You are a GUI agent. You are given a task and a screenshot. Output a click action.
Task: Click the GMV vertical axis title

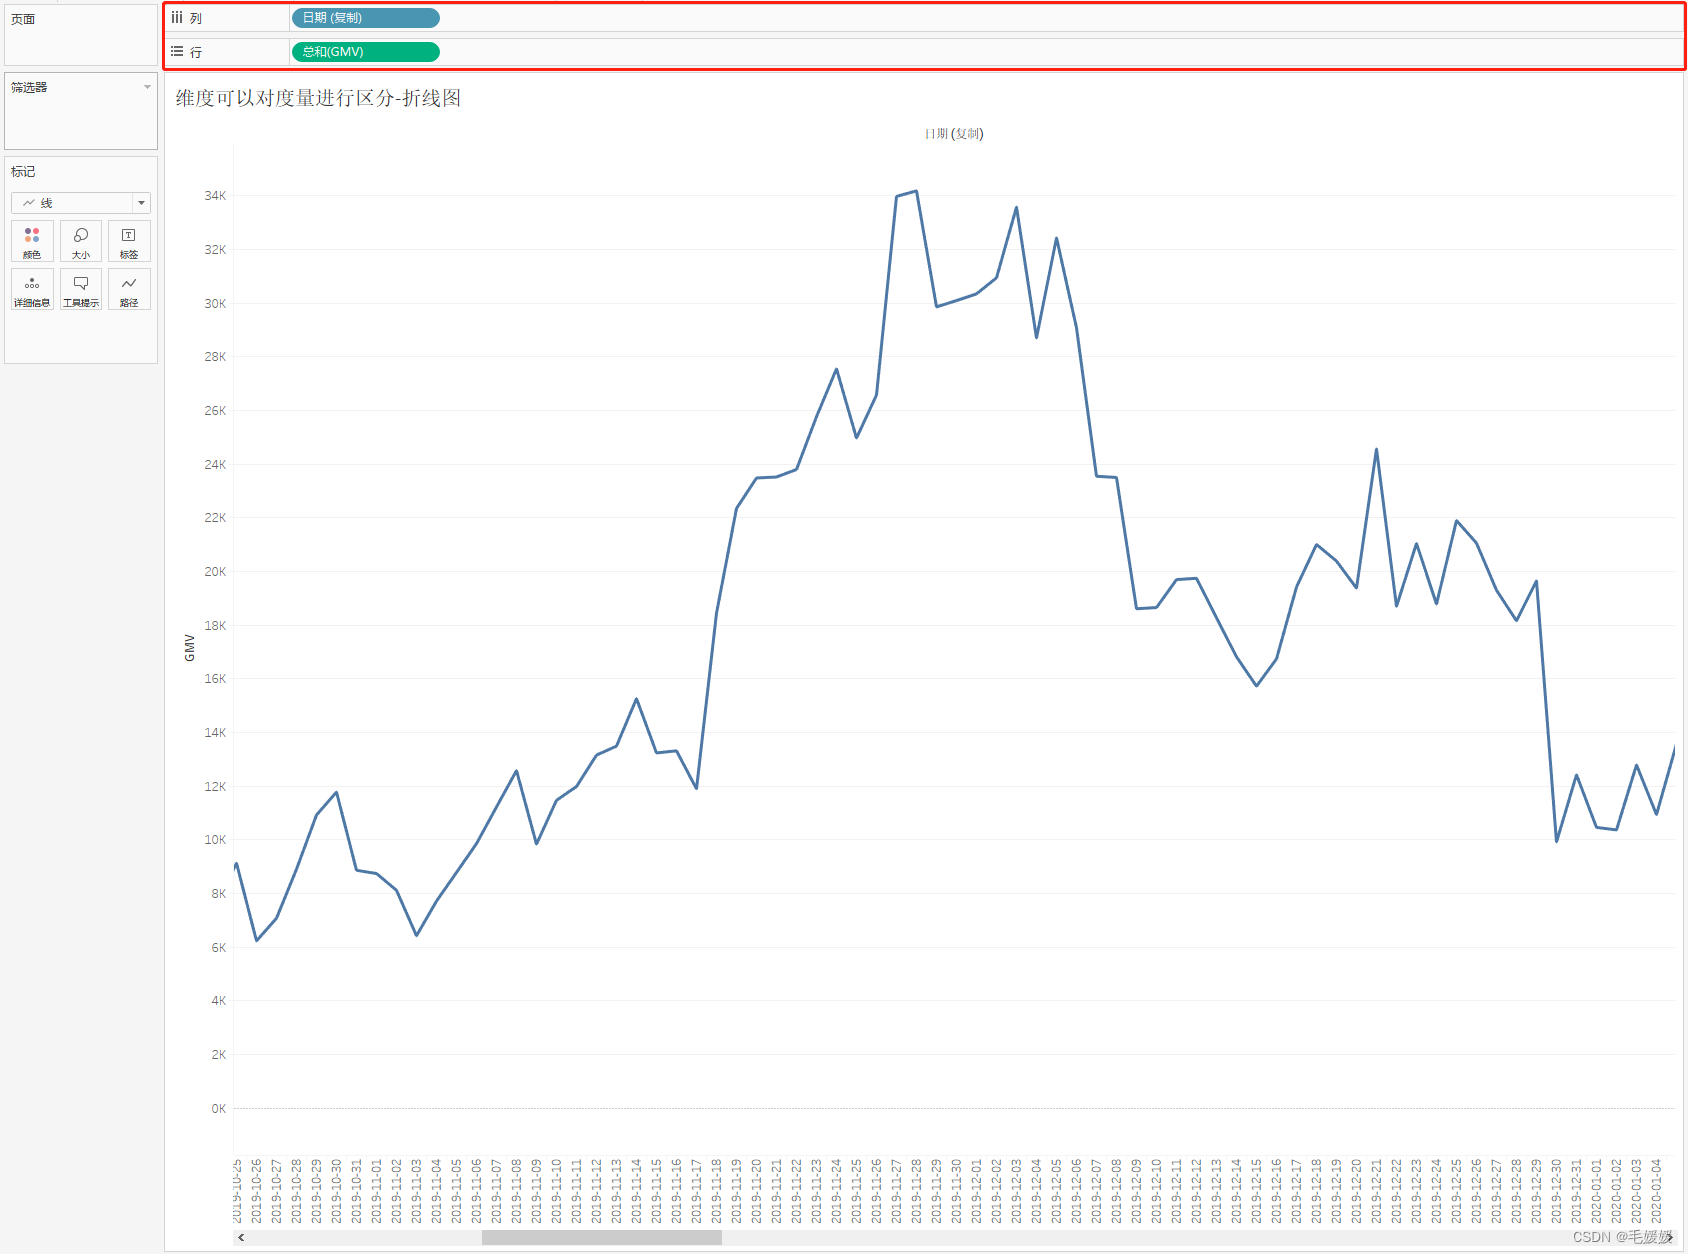click(190, 648)
